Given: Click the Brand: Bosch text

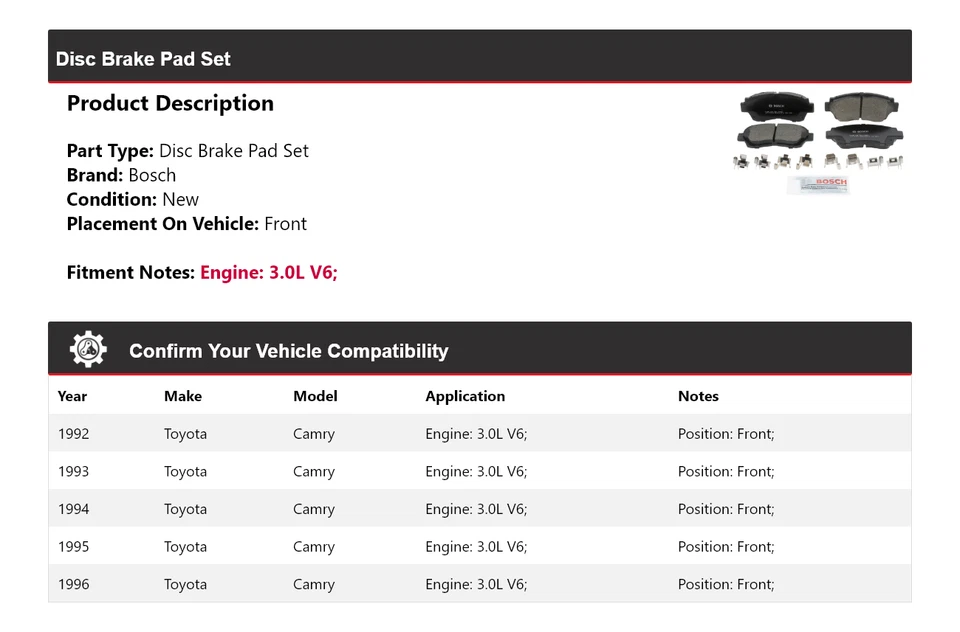Looking at the screenshot, I should click(121, 175).
